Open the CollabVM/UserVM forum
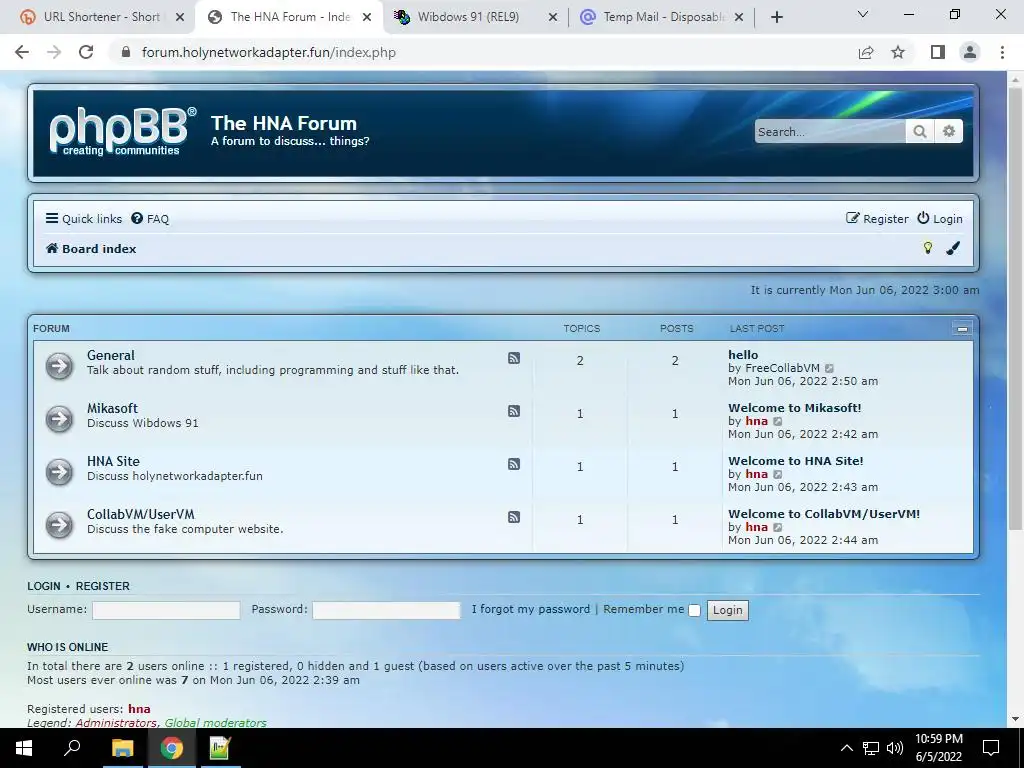Screen dimensions: 1024x768 [140, 514]
